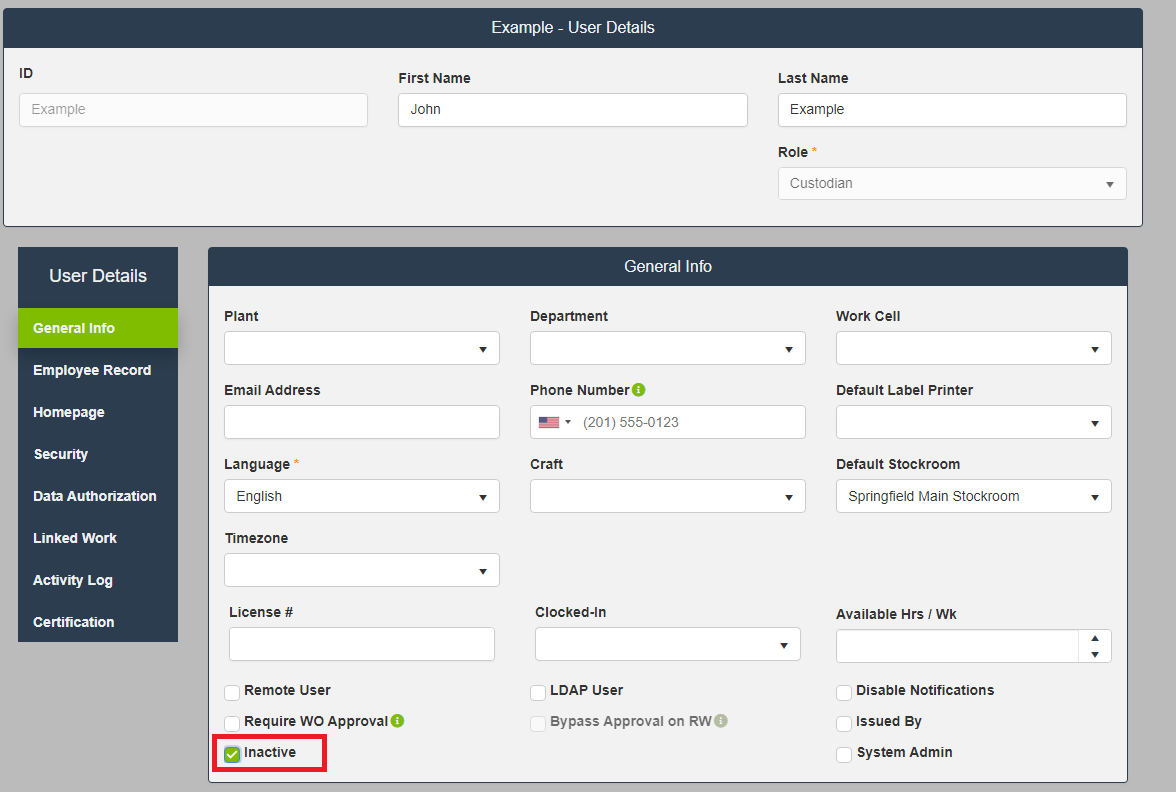Switch to the Employee Record tab
Image resolution: width=1176 pixels, height=792 pixels.
[x=92, y=370]
